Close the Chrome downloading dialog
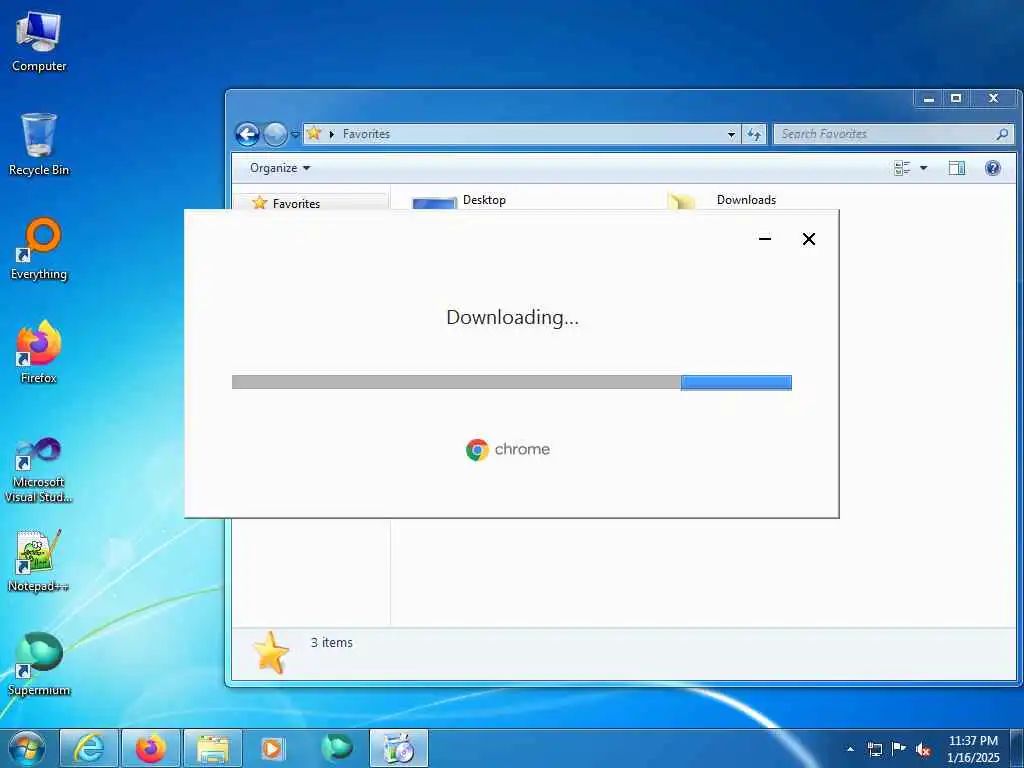Image resolution: width=1024 pixels, height=768 pixels. pyautogui.click(x=808, y=239)
